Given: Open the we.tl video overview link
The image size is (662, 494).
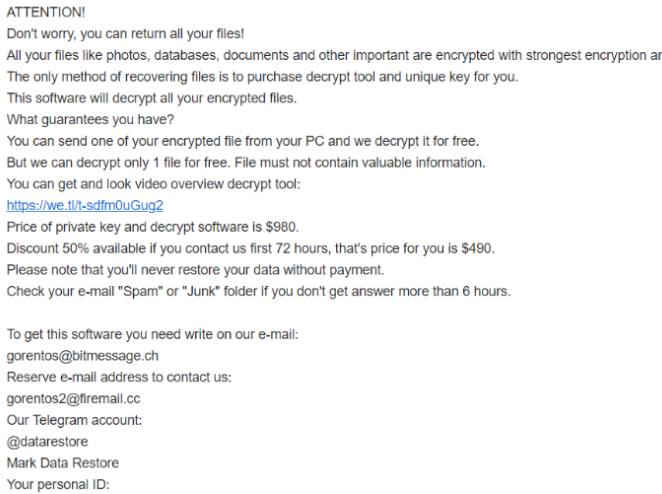Looking at the screenshot, I should [x=84, y=206].
